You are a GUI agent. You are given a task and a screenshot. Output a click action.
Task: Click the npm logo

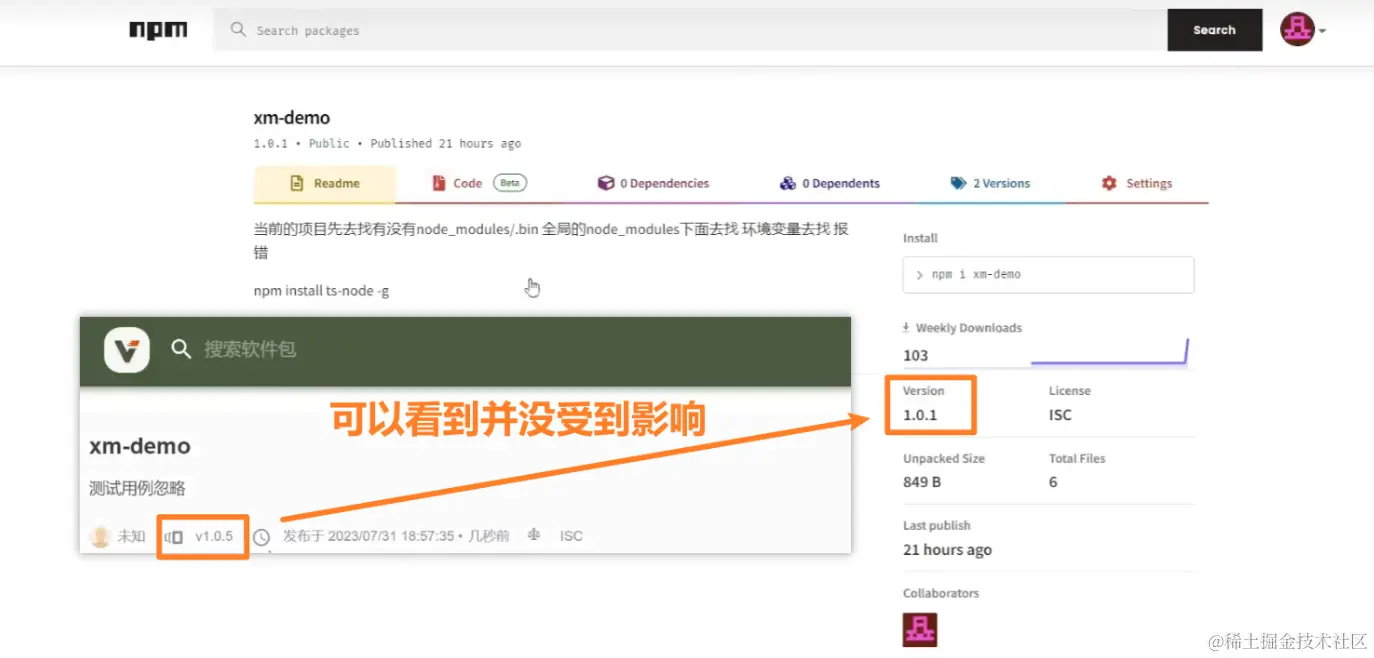pyautogui.click(x=158, y=30)
